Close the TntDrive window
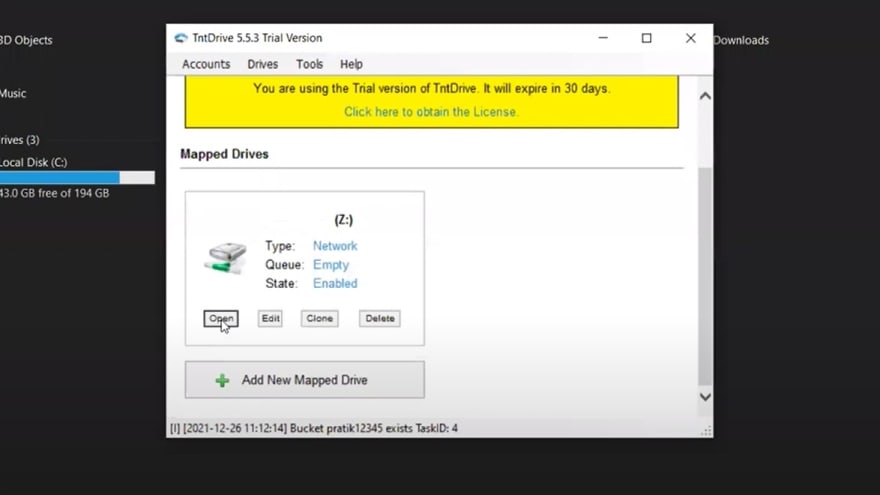Image resolution: width=880 pixels, height=495 pixels. [x=691, y=38]
